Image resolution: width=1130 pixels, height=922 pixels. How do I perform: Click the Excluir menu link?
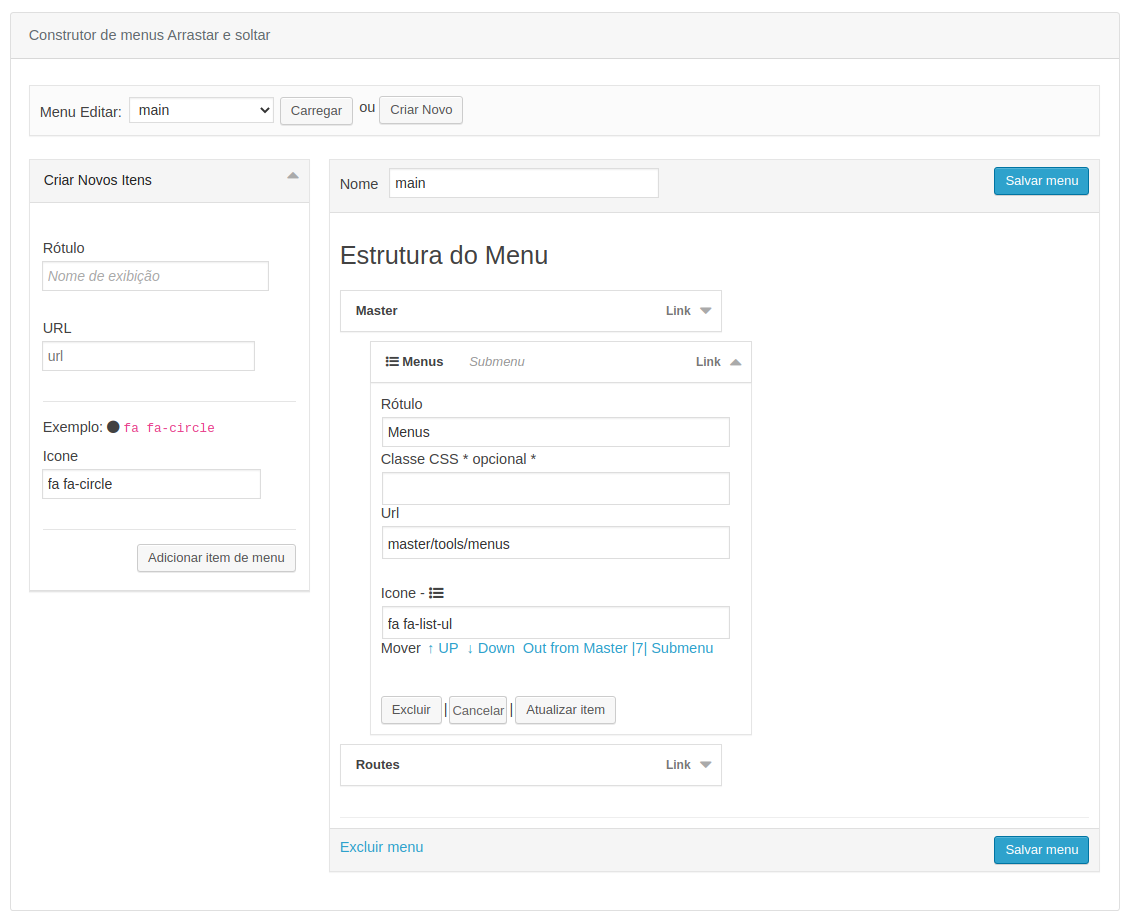tap(381, 847)
